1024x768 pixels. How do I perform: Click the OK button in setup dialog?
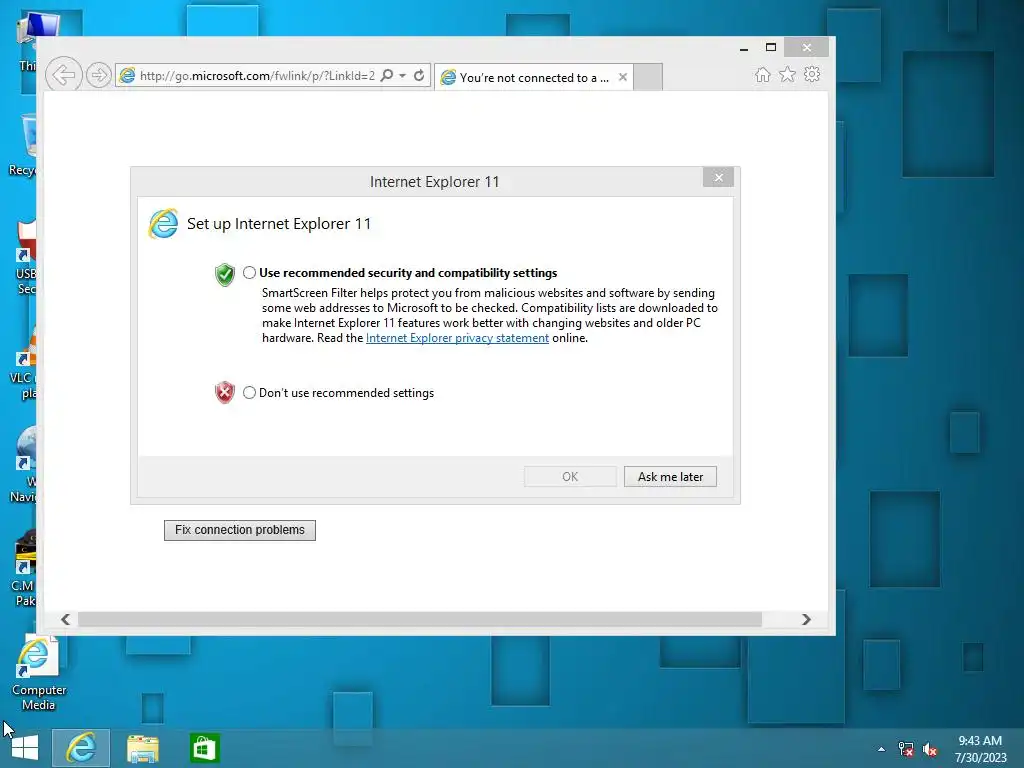pos(570,477)
